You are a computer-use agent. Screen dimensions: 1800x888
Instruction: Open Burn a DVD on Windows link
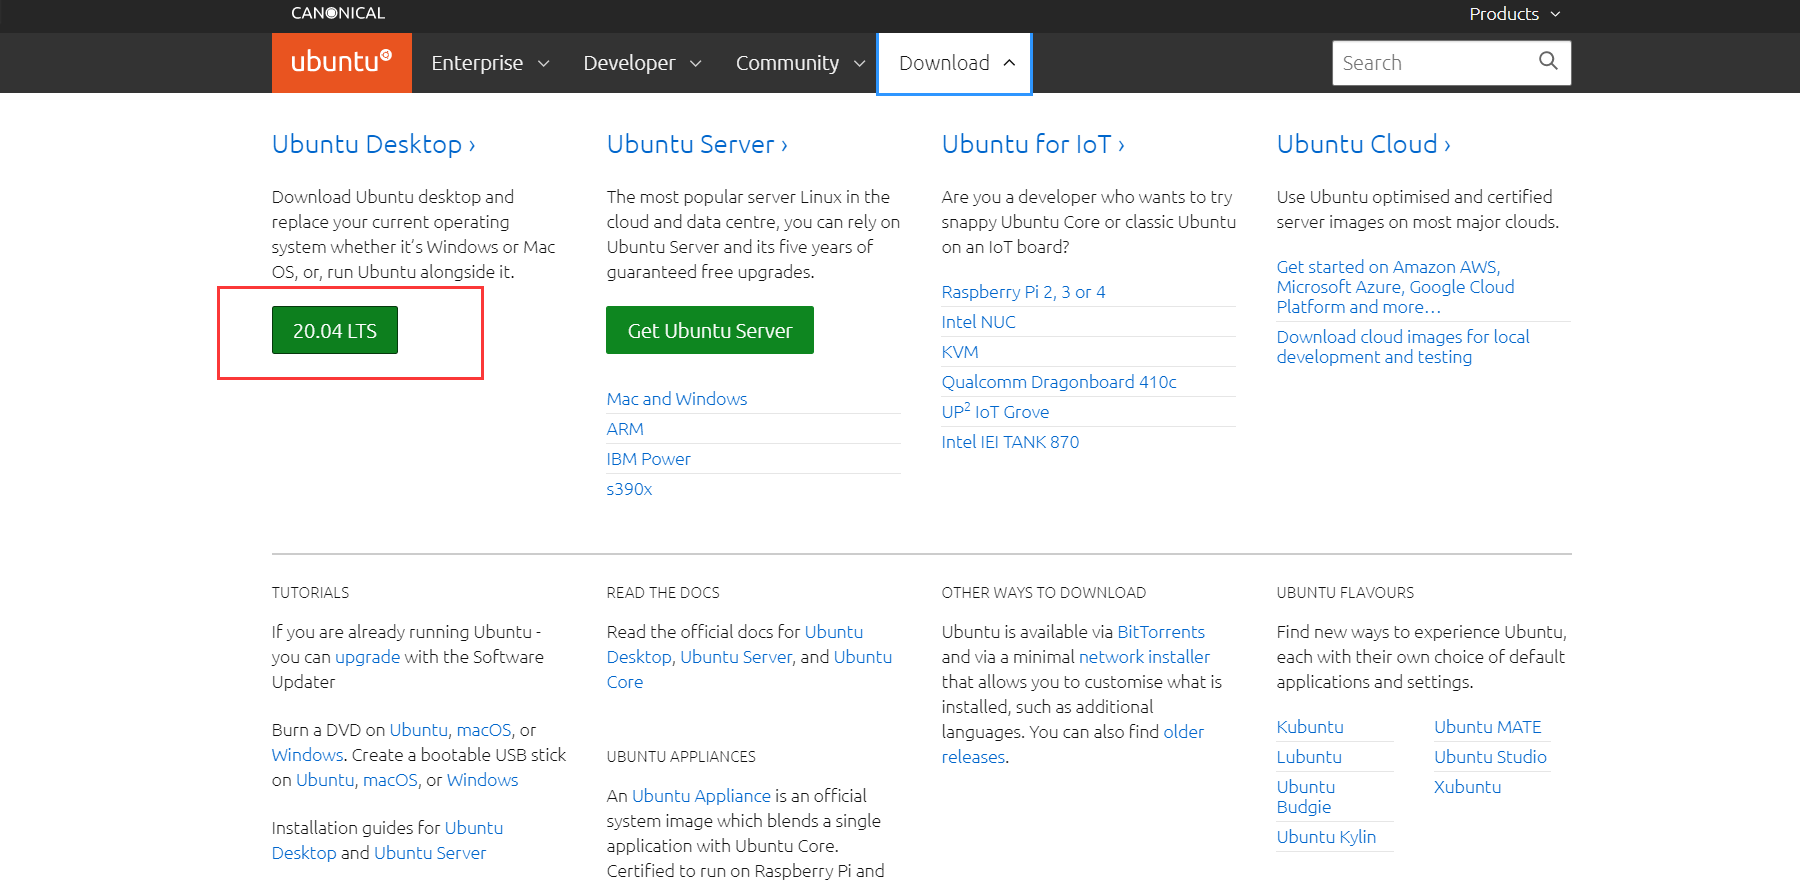click(307, 755)
